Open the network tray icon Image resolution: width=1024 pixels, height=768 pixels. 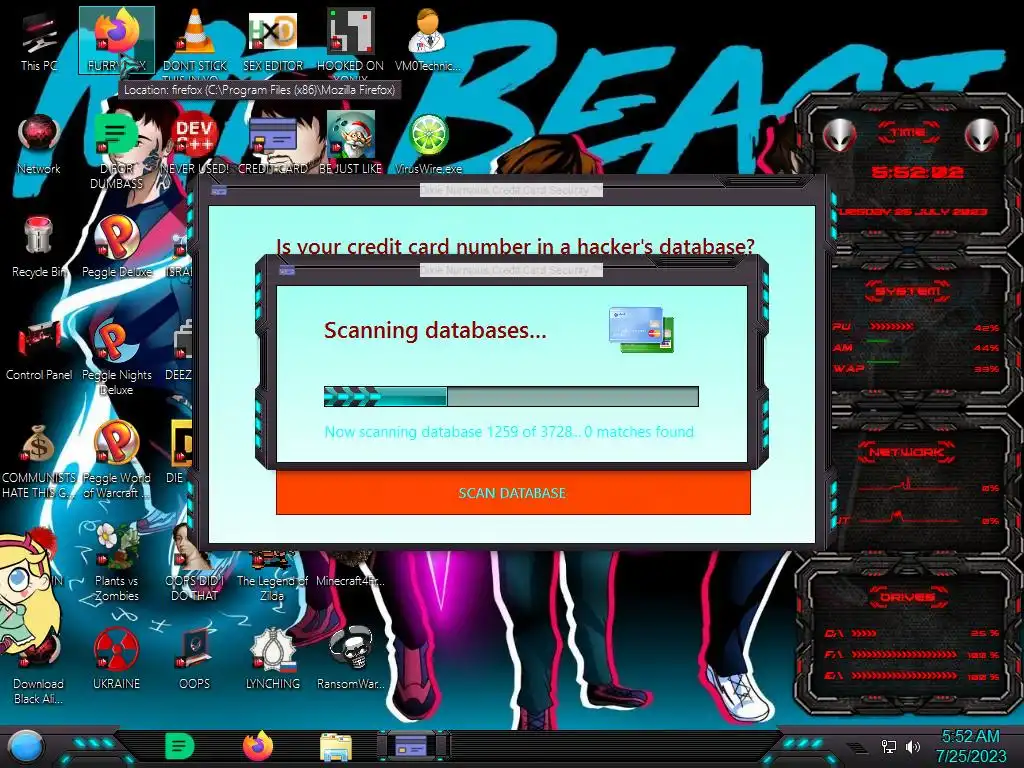click(889, 746)
